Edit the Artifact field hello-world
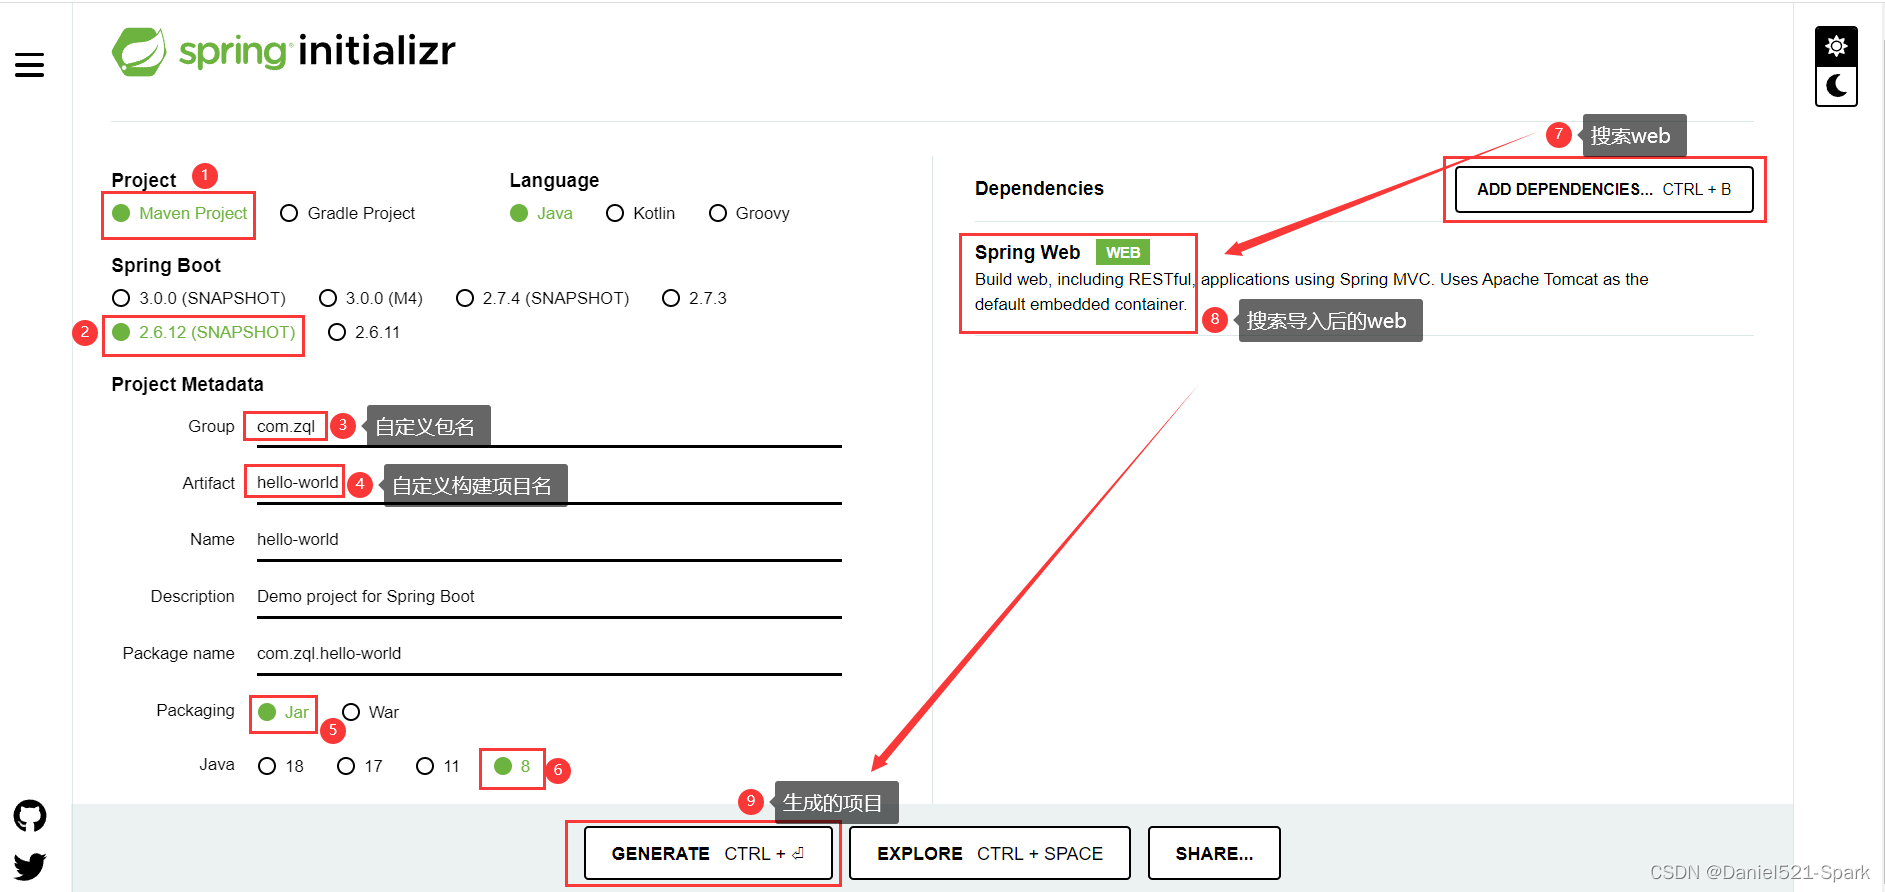Viewport: 1885px width, 892px height. tap(549, 483)
